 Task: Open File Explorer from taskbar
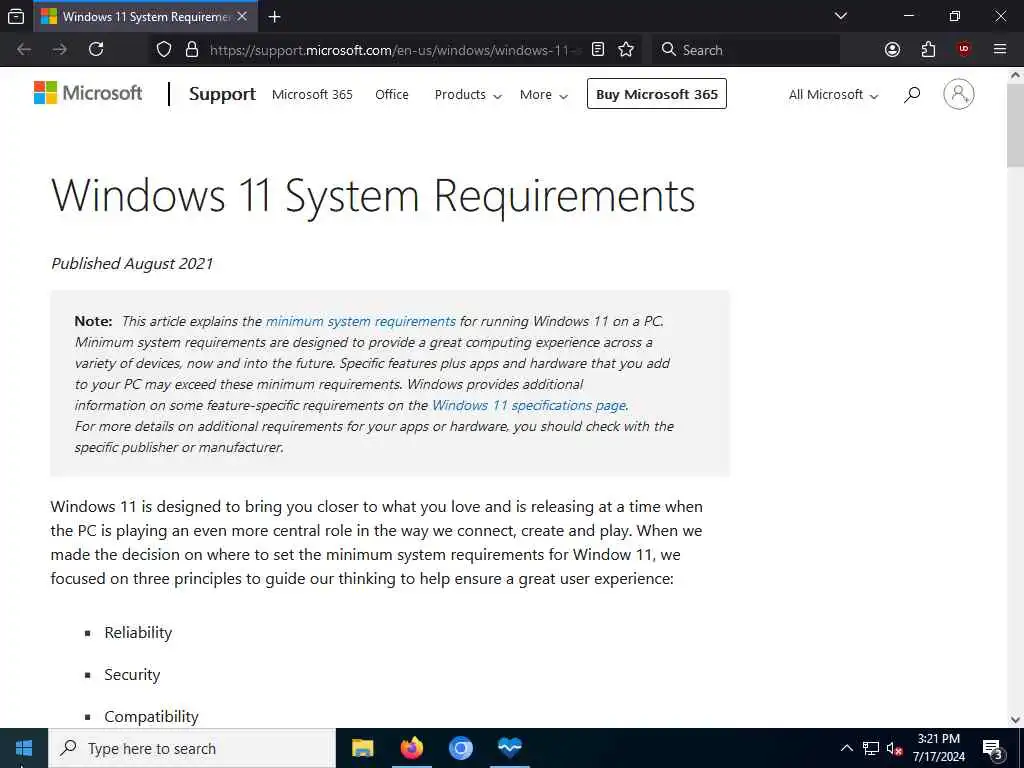(362, 748)
